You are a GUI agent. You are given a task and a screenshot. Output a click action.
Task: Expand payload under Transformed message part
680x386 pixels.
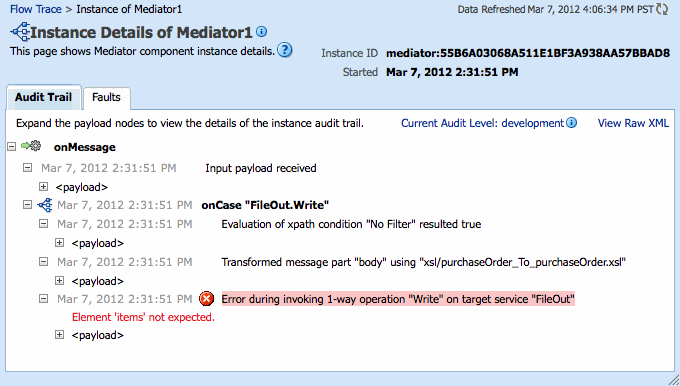(59, 281)
